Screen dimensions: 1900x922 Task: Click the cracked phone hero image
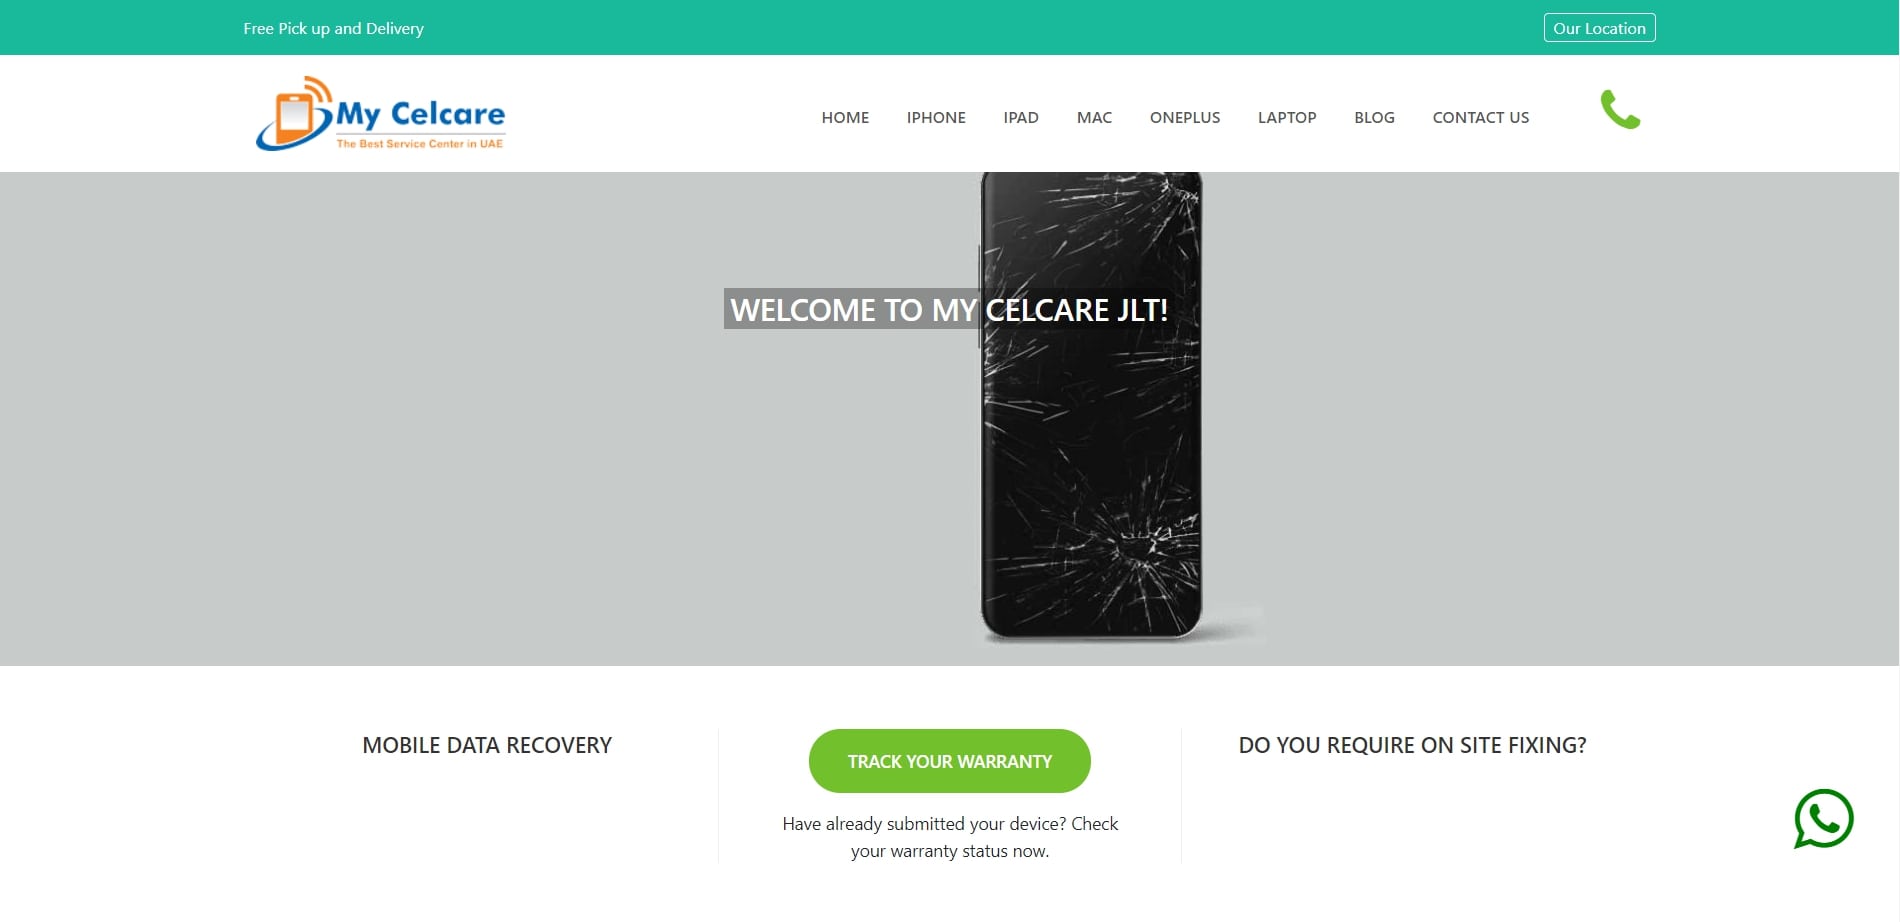click(x=1092, y=405)
